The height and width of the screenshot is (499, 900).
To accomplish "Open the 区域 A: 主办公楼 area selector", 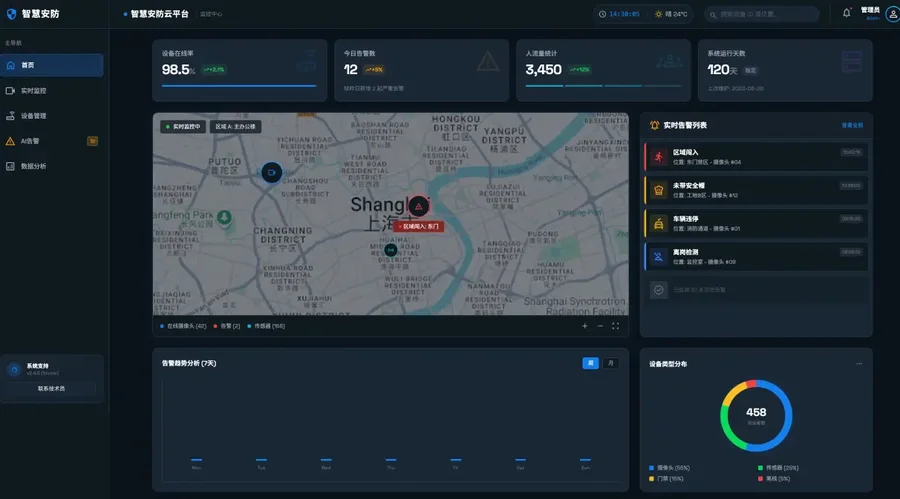I will coord(235,127).
